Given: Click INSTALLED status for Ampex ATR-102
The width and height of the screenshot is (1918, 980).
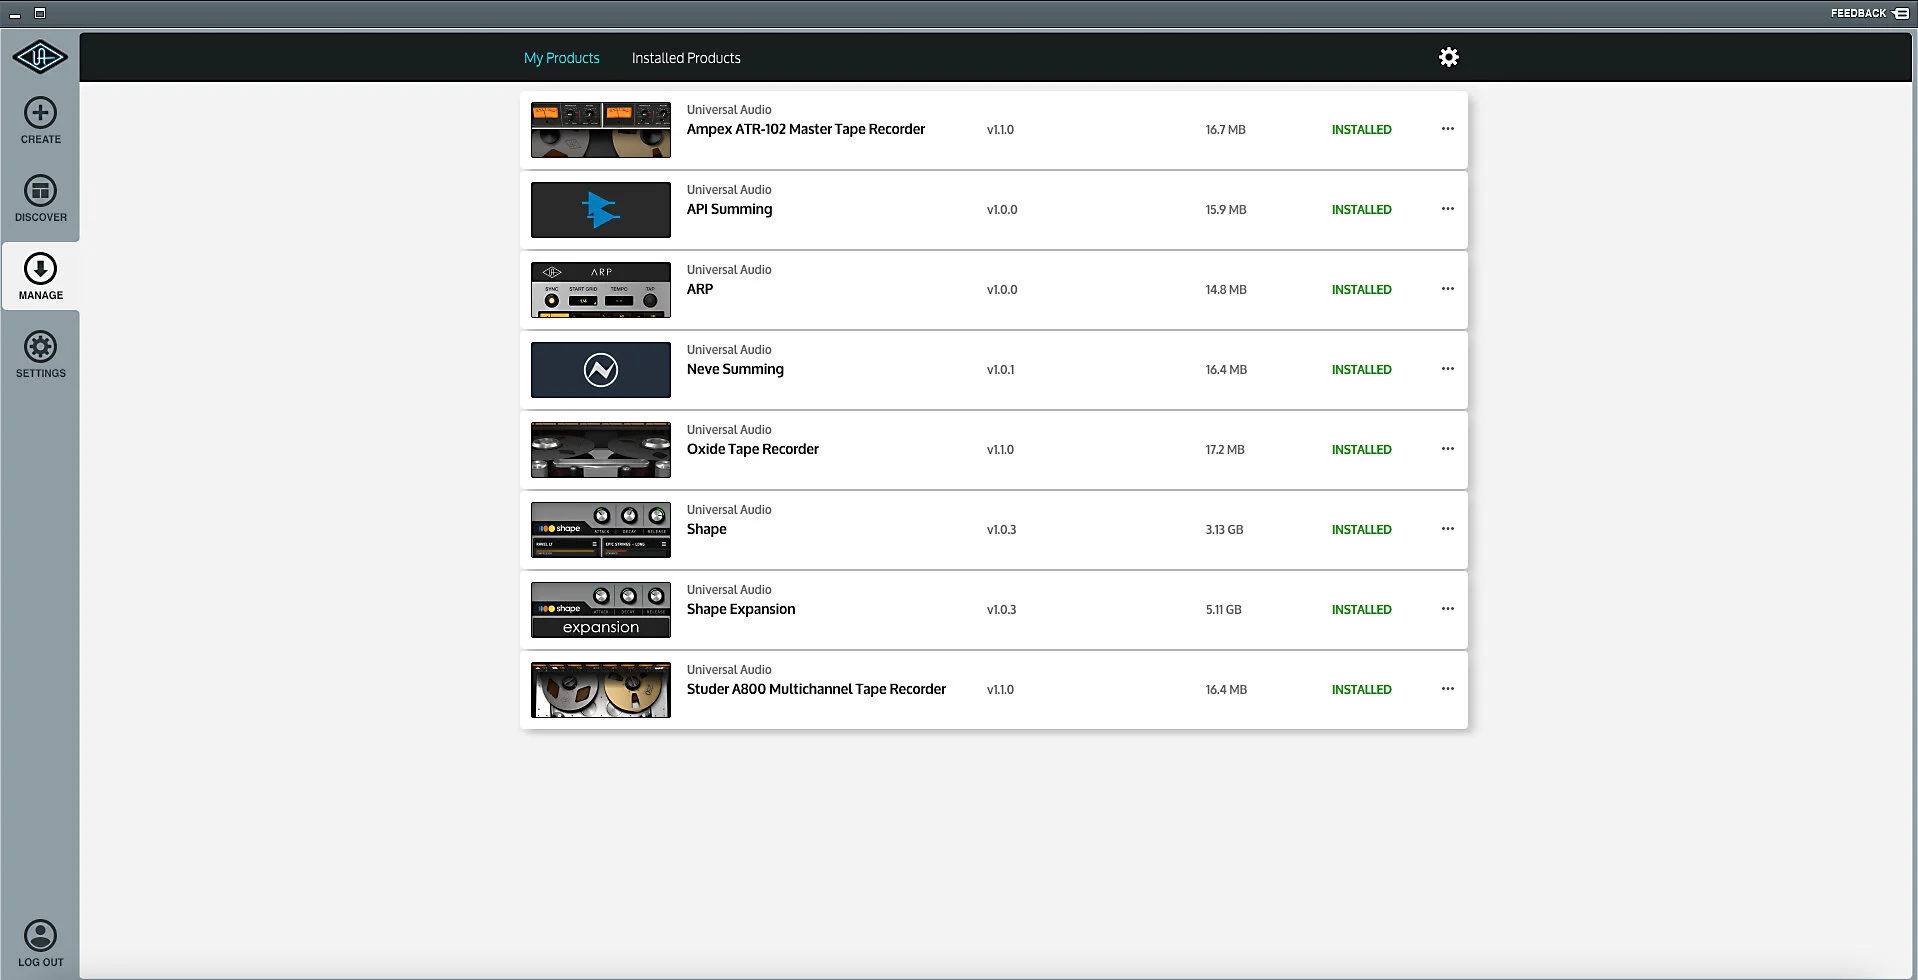Looking at the screenshot, I should (1361, 130).
